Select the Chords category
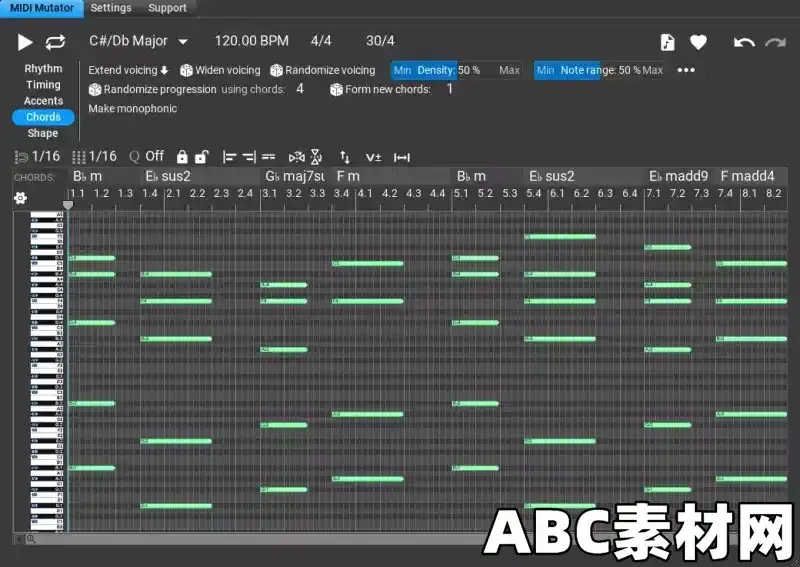Image resolution: width=800 pixels, height=567 pixels. coord(43,117)
